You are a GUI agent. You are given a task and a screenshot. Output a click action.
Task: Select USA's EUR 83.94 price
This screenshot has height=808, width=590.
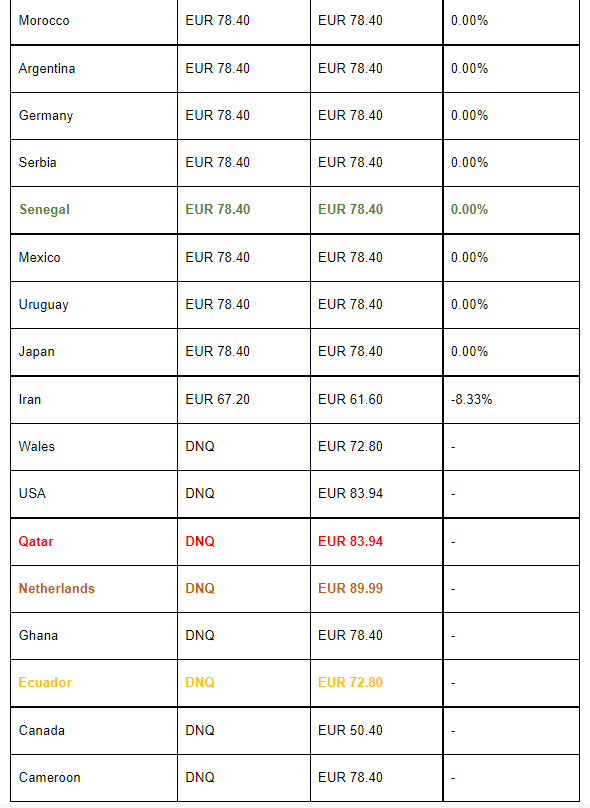click(x=350, y=494)
